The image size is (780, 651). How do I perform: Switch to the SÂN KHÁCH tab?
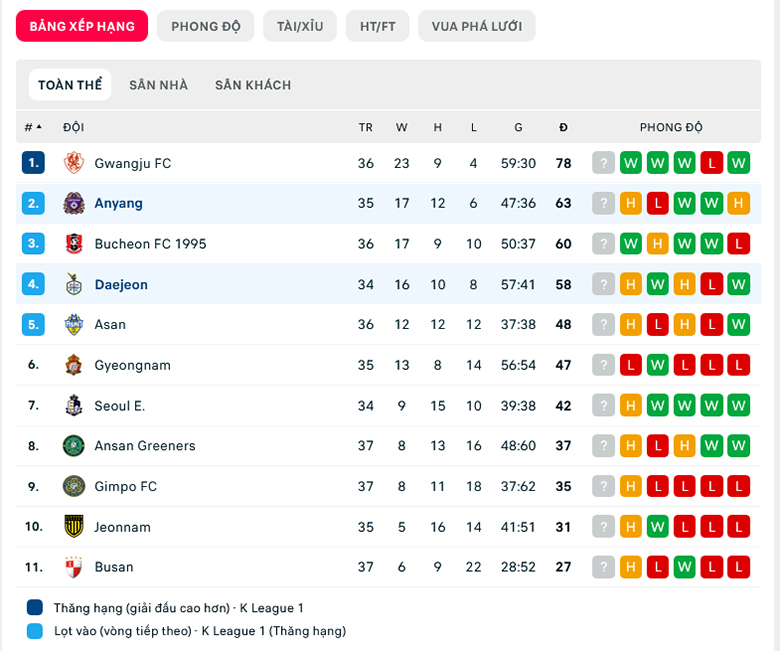pyautogui.click(x=253, y=85)
